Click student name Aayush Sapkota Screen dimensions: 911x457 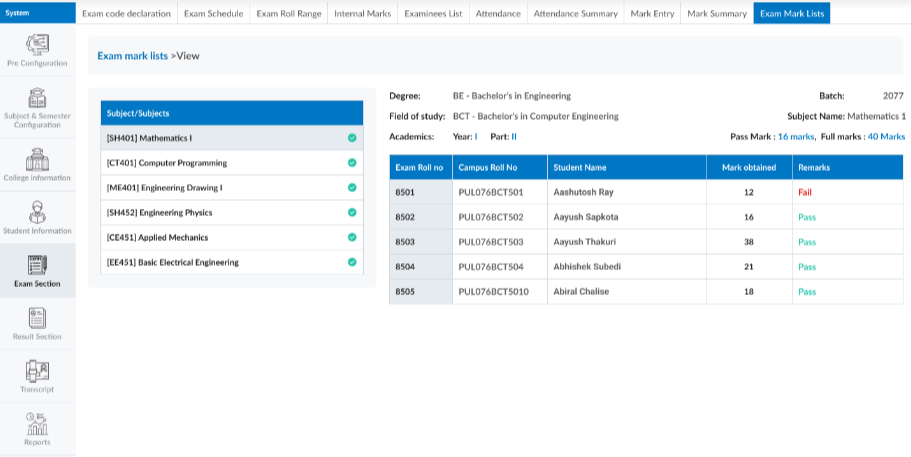[x=586, y=217]
